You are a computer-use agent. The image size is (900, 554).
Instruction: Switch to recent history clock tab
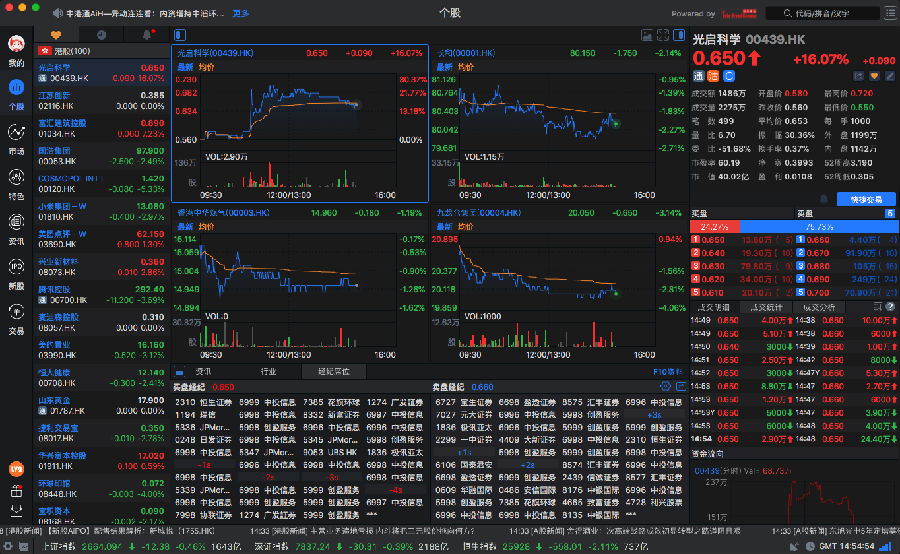point(102,35)
